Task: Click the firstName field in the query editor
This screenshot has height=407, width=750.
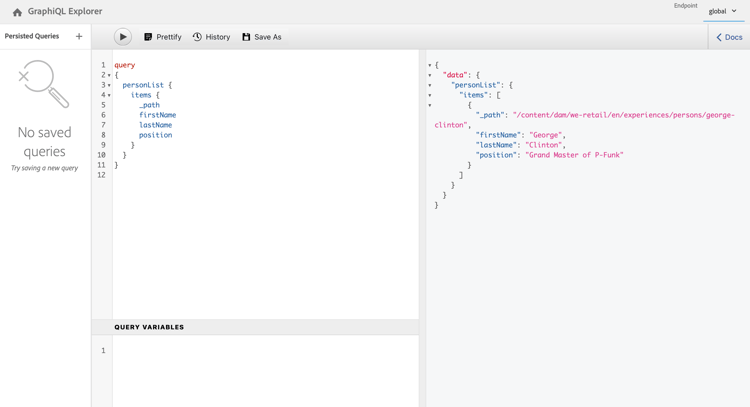Action: point(157,115)
